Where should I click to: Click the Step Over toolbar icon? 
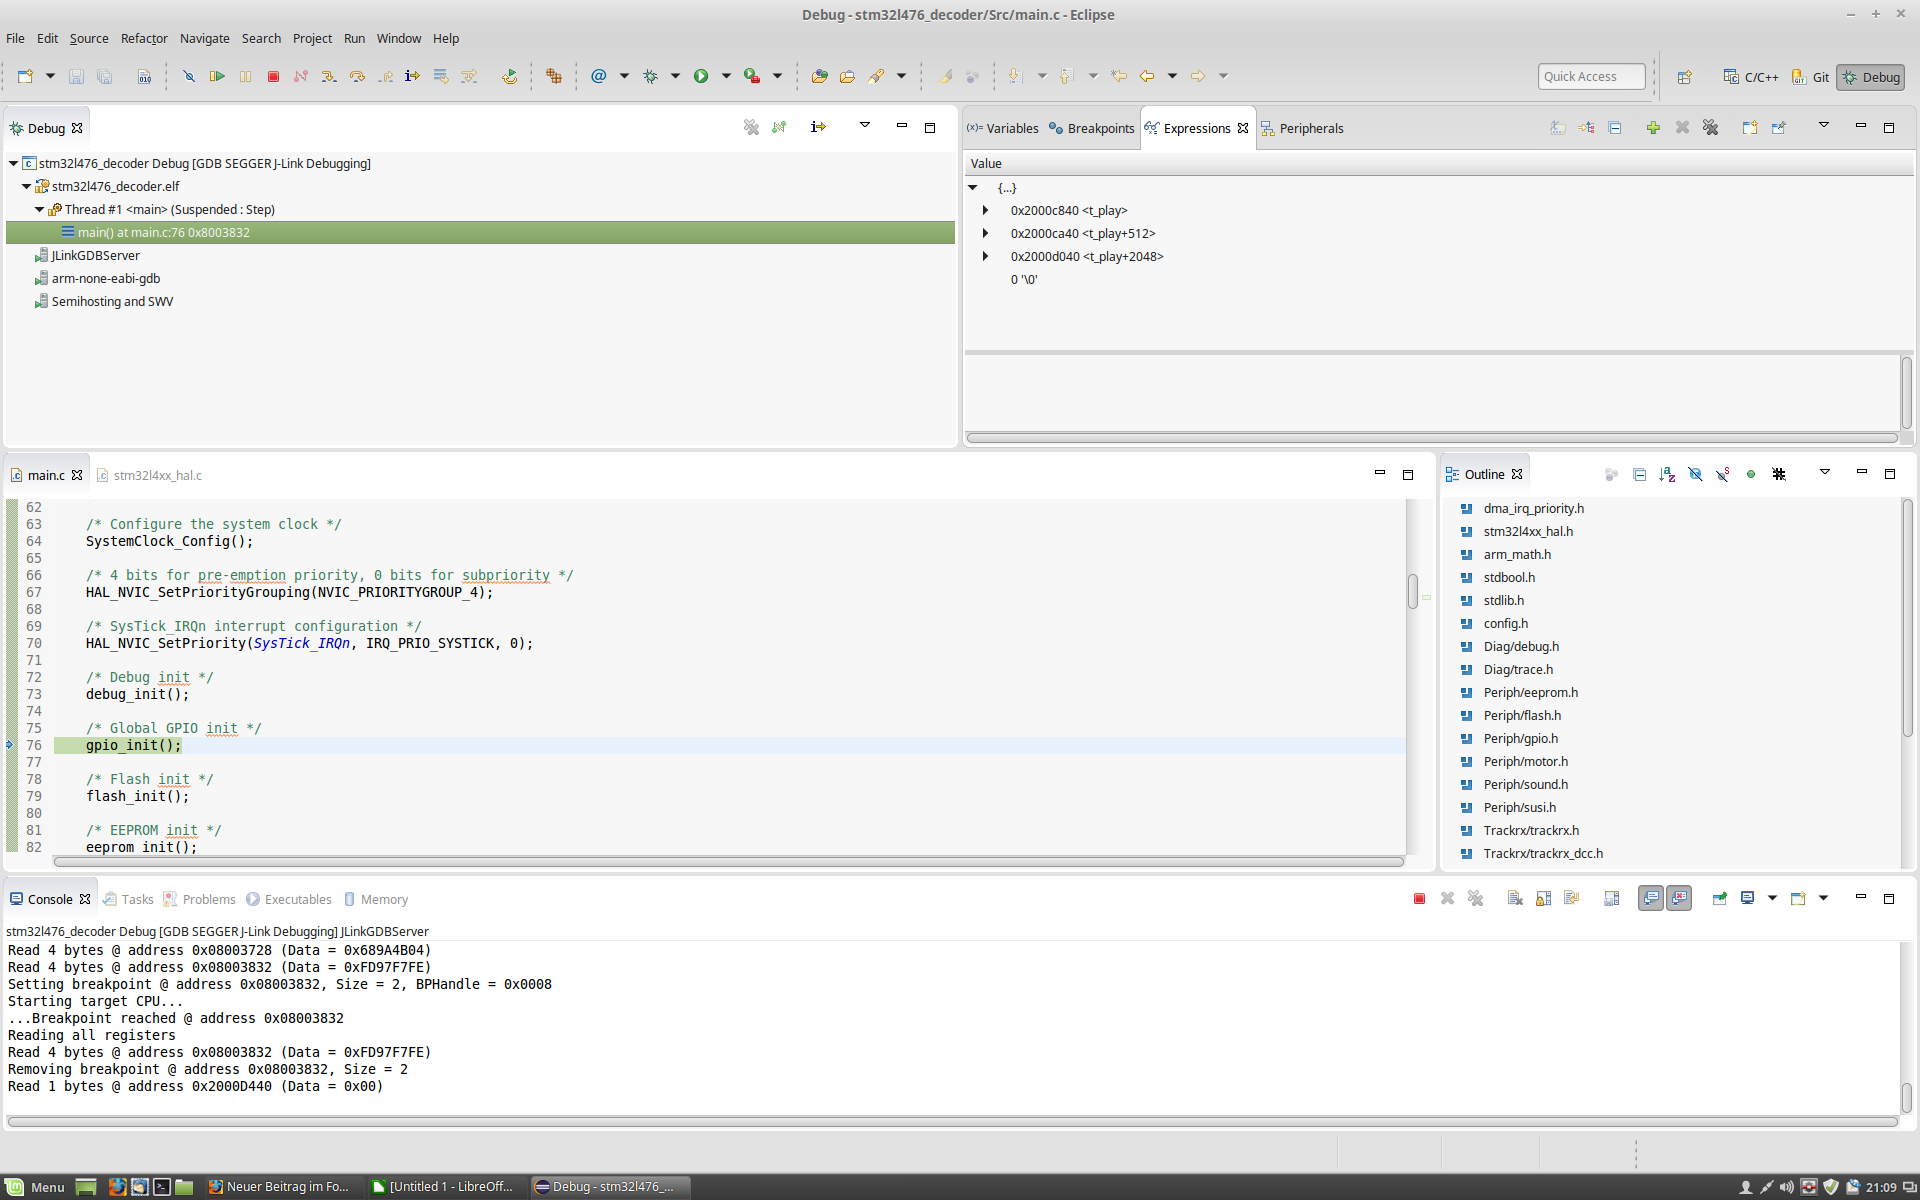[x=357, y=76]
